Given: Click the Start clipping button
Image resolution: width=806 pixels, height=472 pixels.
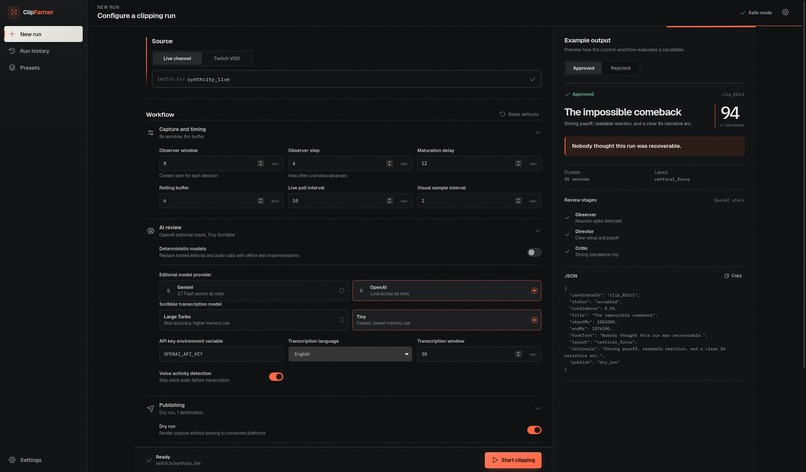Looking at the screenshot, I should tap(513, 460).
